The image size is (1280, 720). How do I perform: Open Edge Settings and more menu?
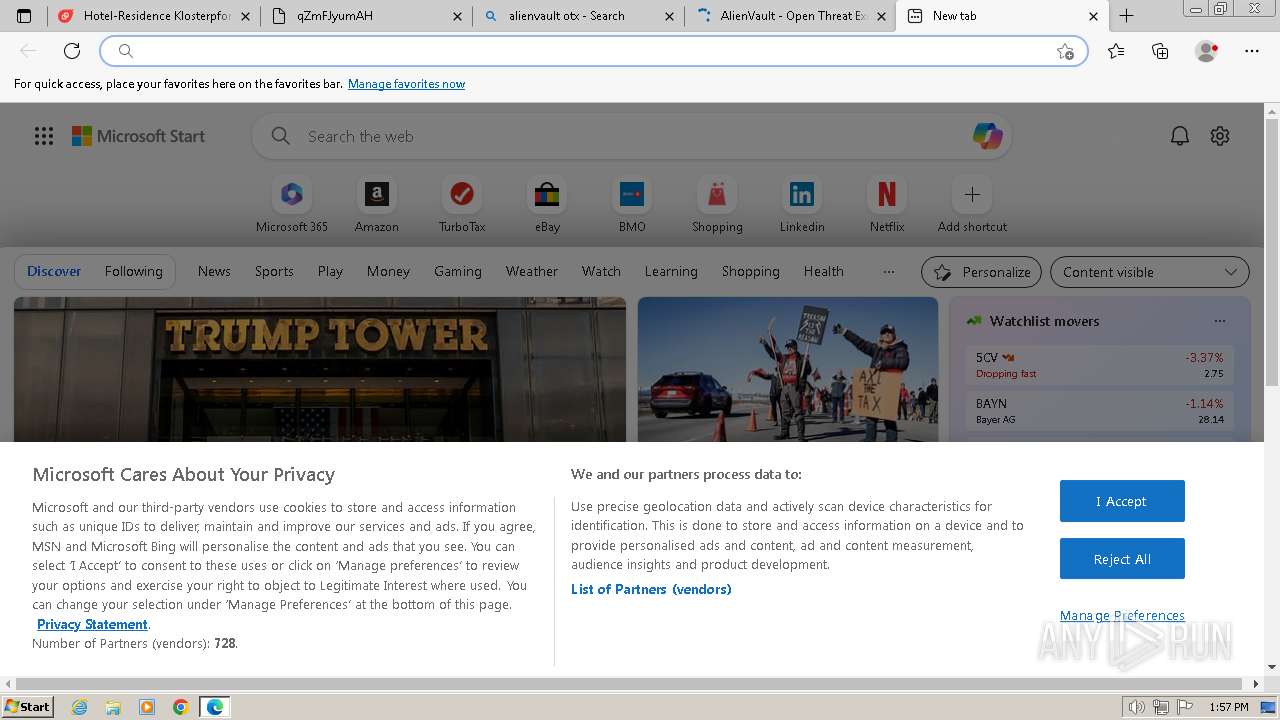click(x=1252, y=51)
